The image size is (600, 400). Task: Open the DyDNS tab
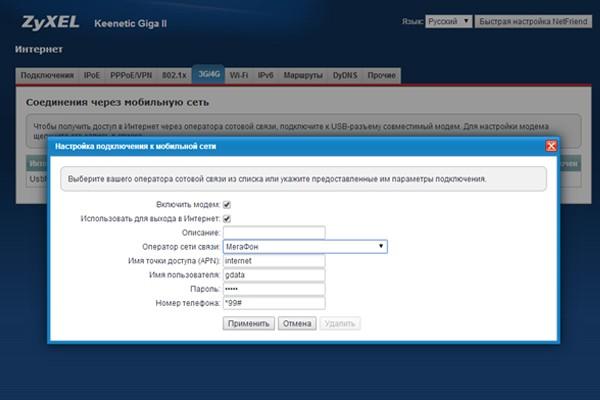[x=345, y=75]
